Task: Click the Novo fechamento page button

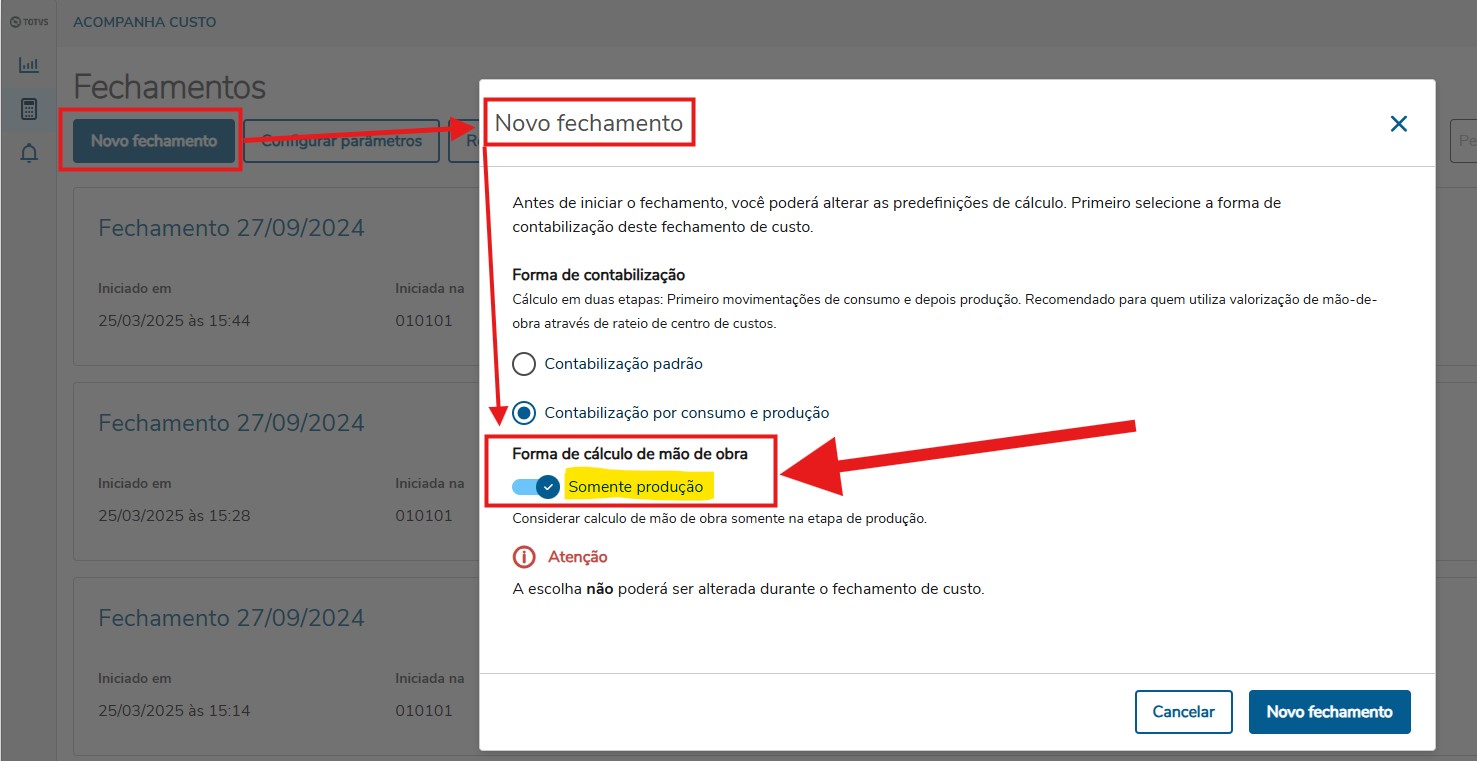Action: click(x=154, y=141)
